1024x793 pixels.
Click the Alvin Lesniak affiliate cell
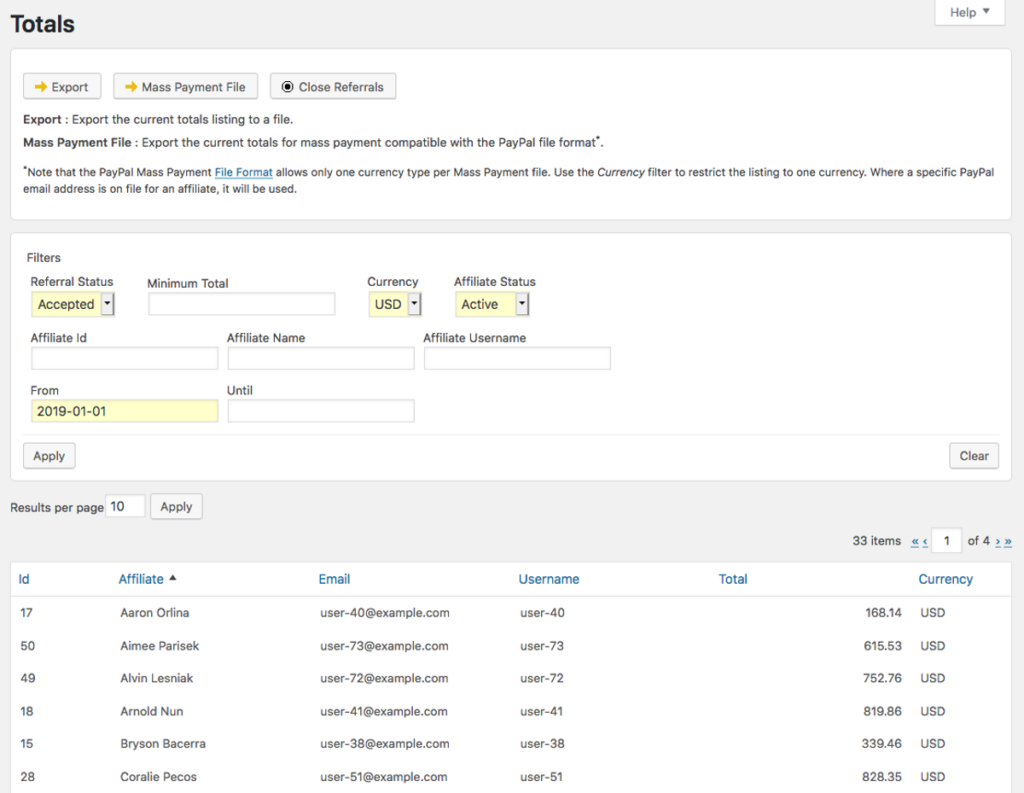(157, 678)
